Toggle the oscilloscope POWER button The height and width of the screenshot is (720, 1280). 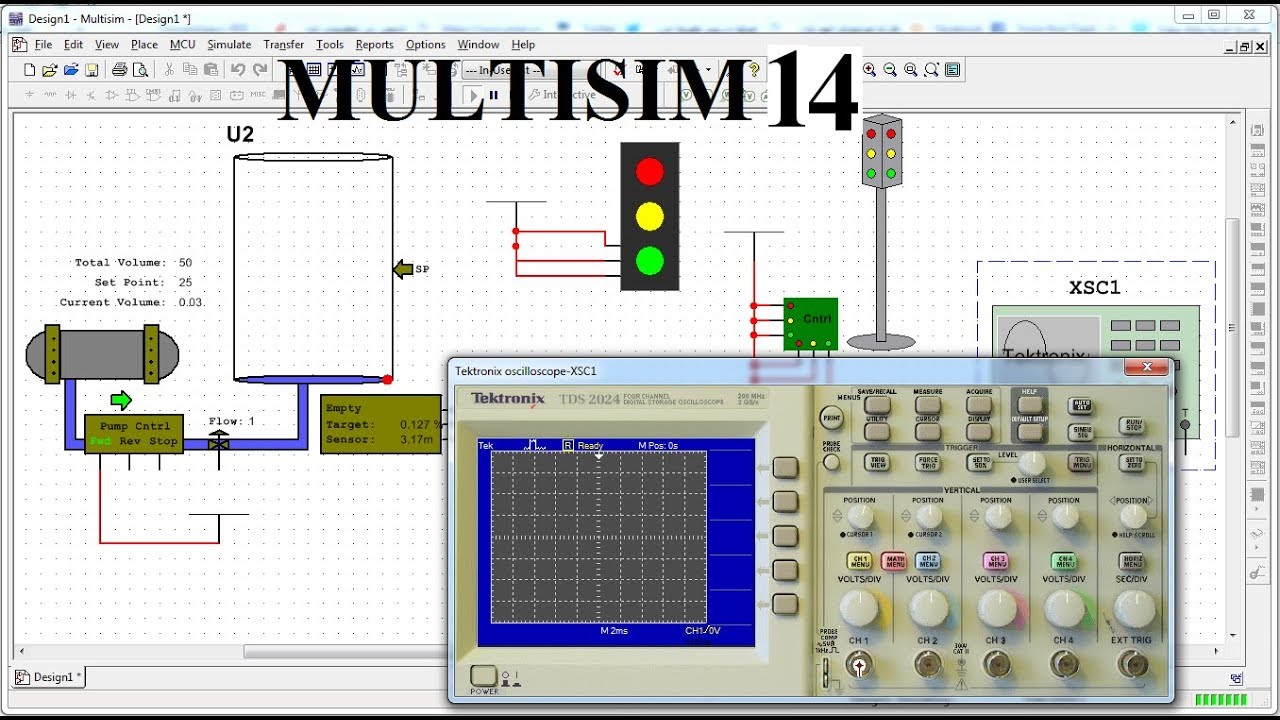[484, 676]
